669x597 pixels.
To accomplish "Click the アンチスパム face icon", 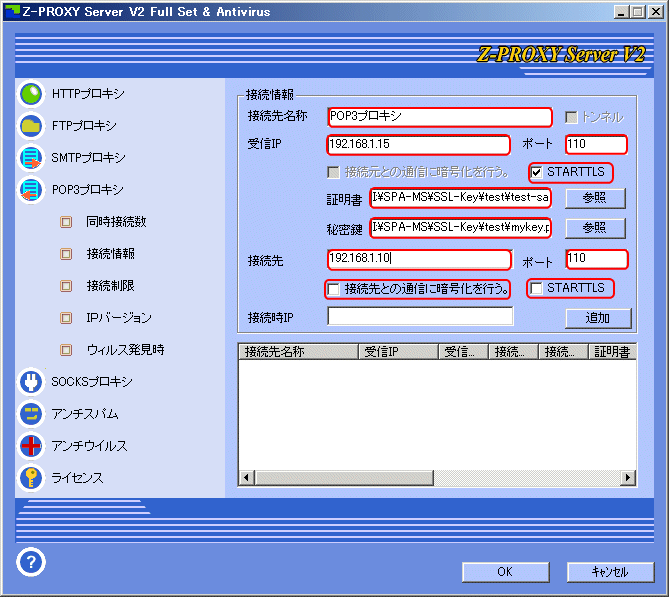I will click(x=31, y=414).
